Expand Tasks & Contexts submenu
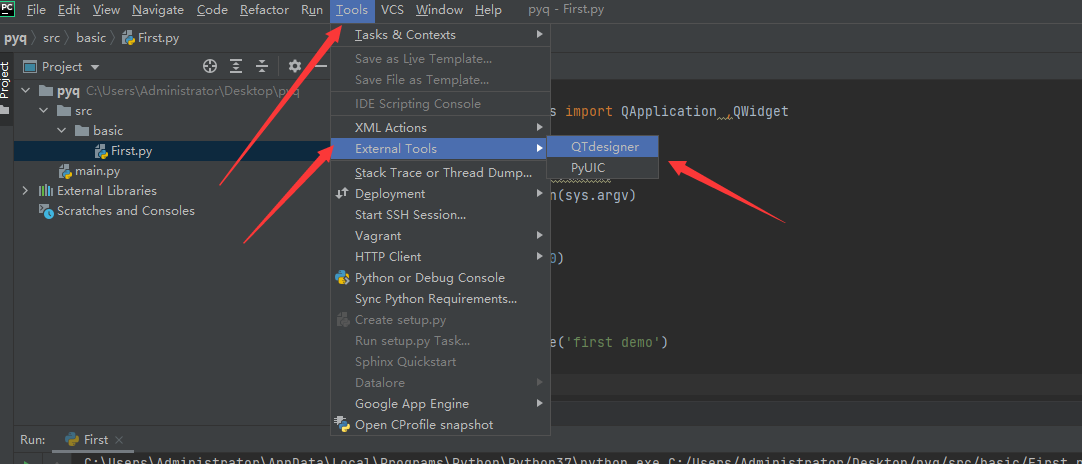Screen dimensions: 1082x464 click(x=440, y=35)
